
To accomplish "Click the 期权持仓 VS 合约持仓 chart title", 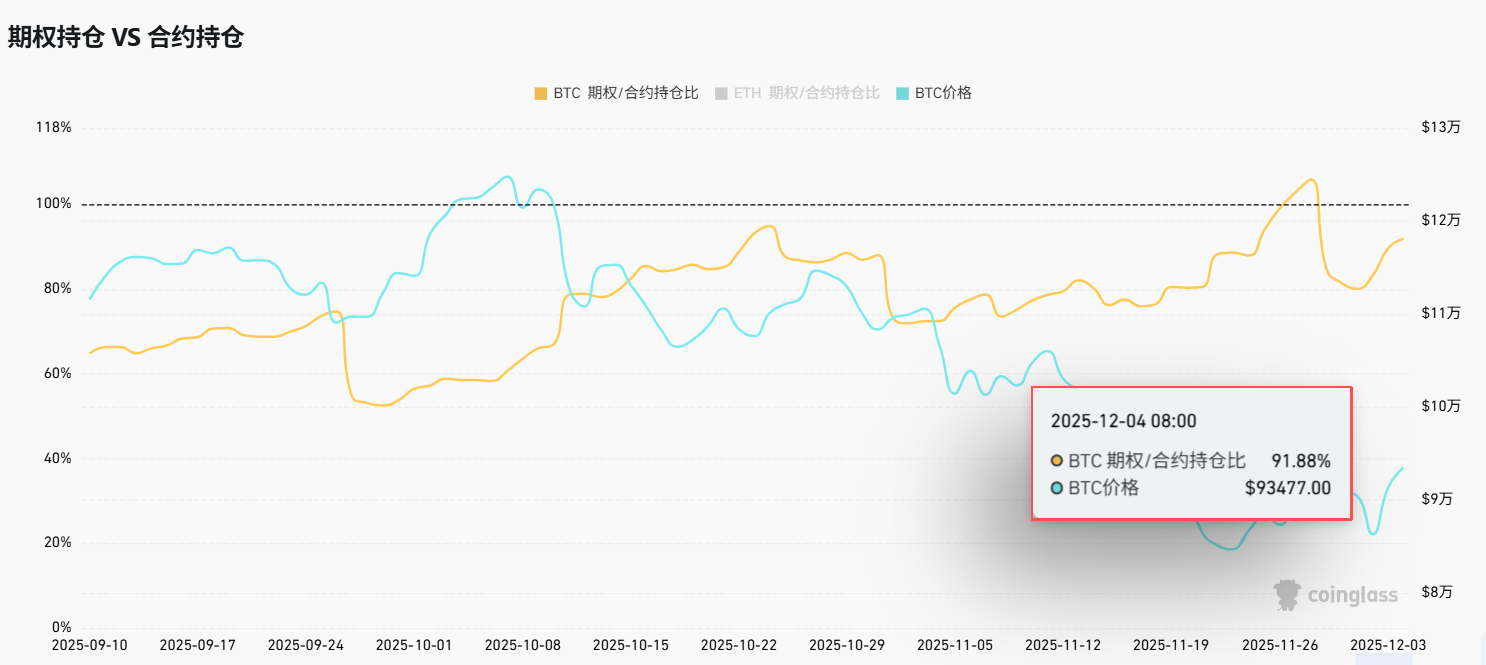I will point(126,37).
